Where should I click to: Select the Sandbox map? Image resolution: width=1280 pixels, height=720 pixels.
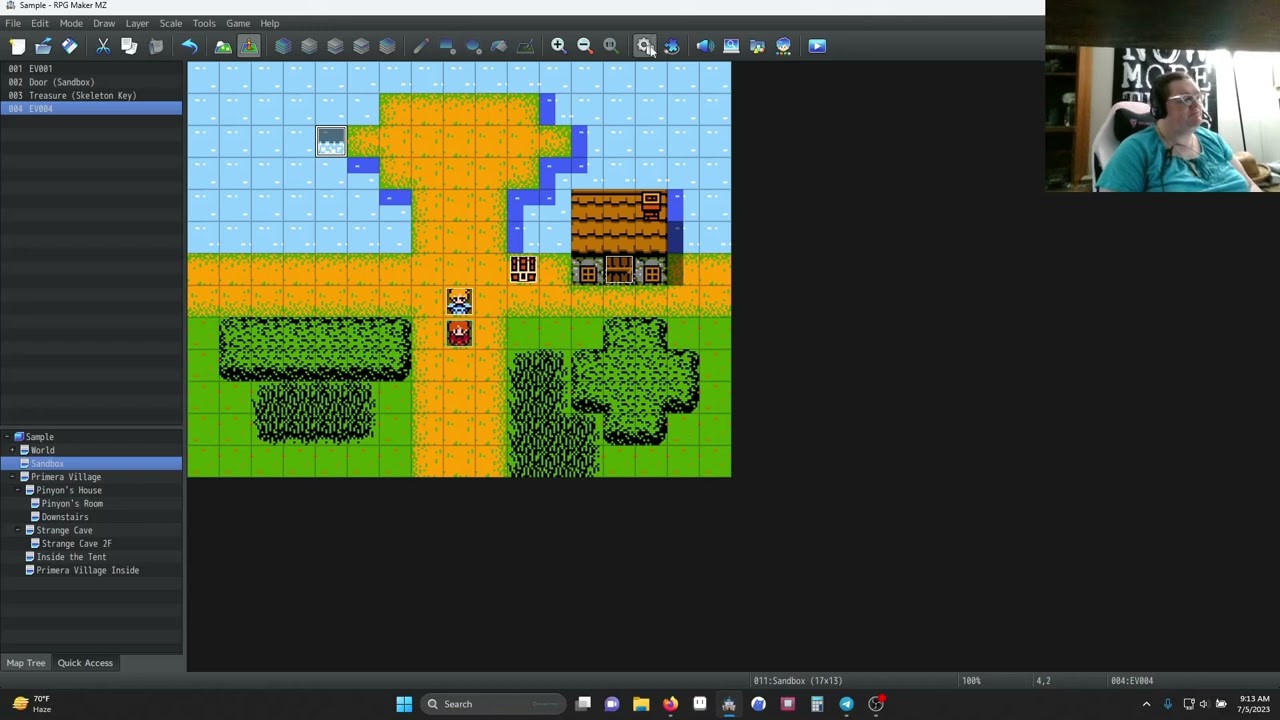click(x=47, y=463)
